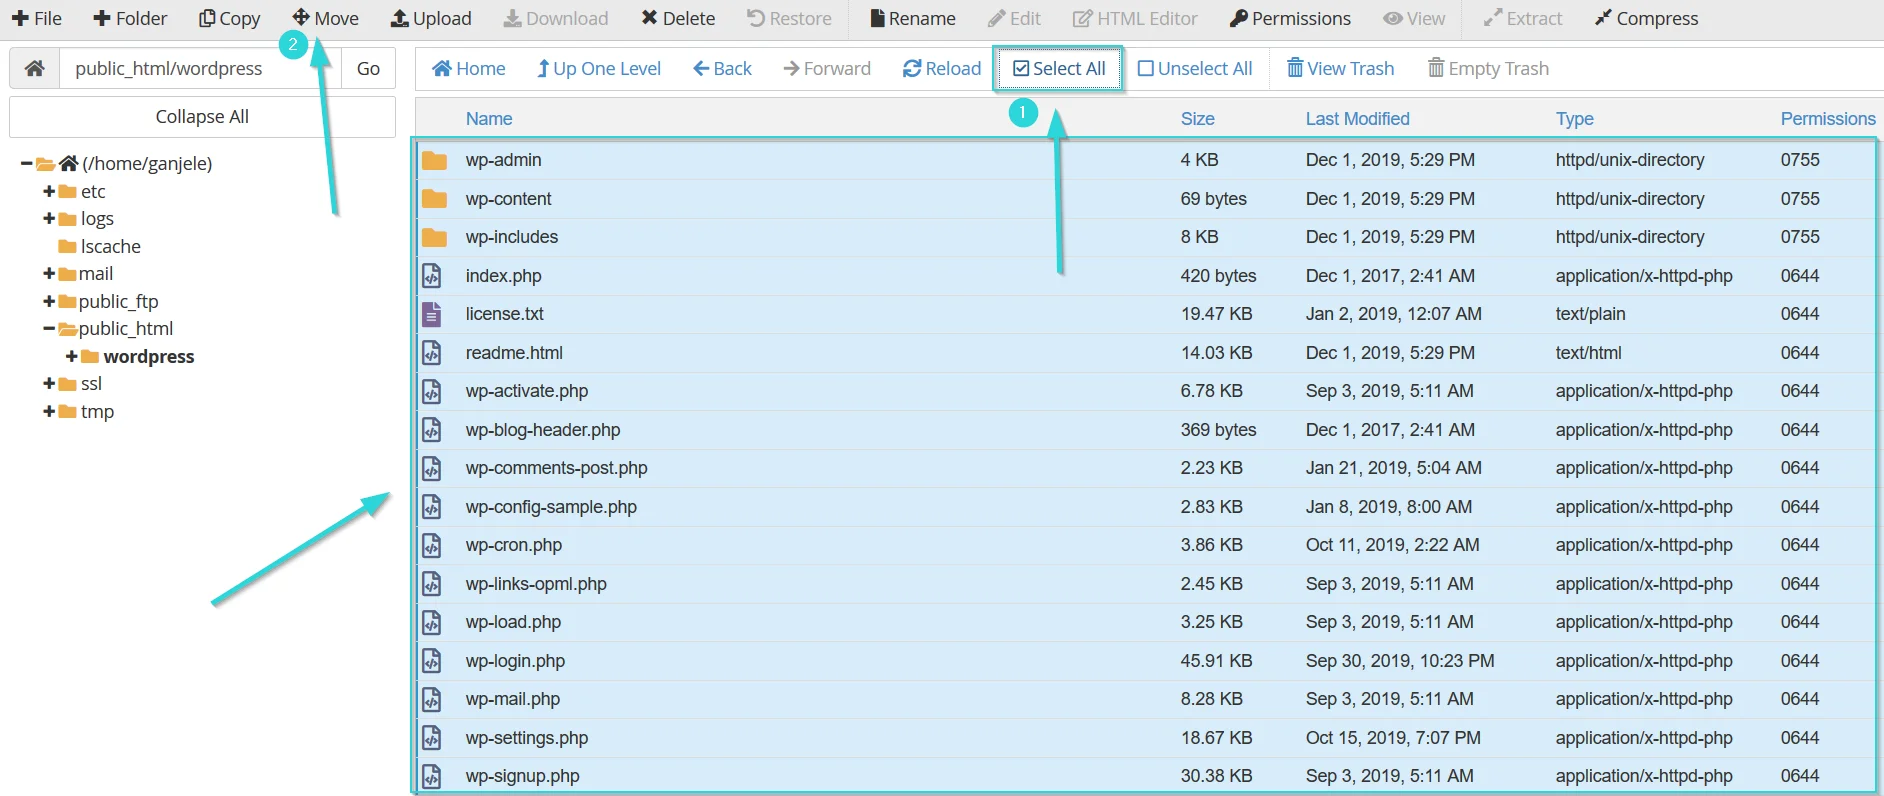The image size is (1884, 796).
Task: Click the Collapse All button
Action: [x=202, y=117]
